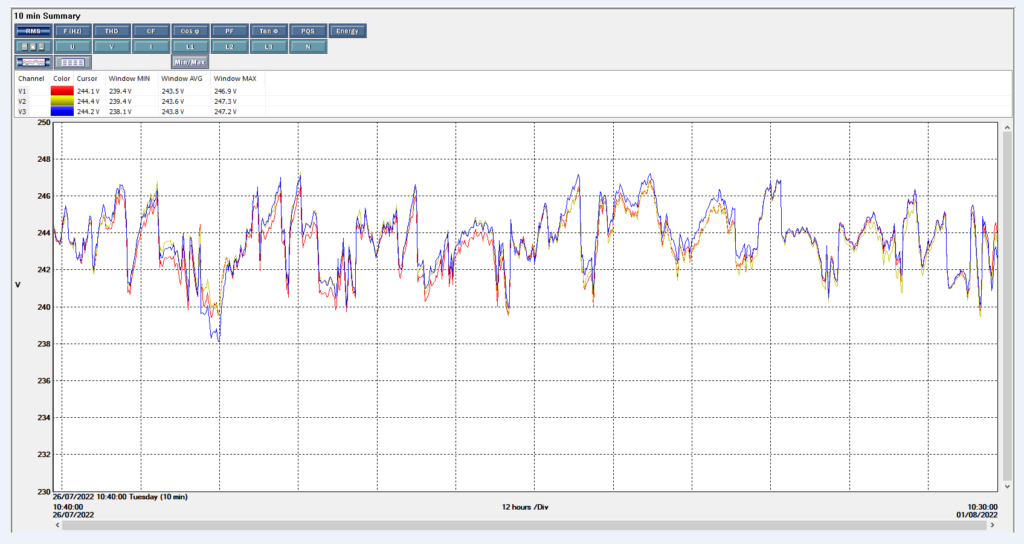Screen dimensions: 1024x544
Task: Click the waveform graph view icon
Action: click(33, 62)
